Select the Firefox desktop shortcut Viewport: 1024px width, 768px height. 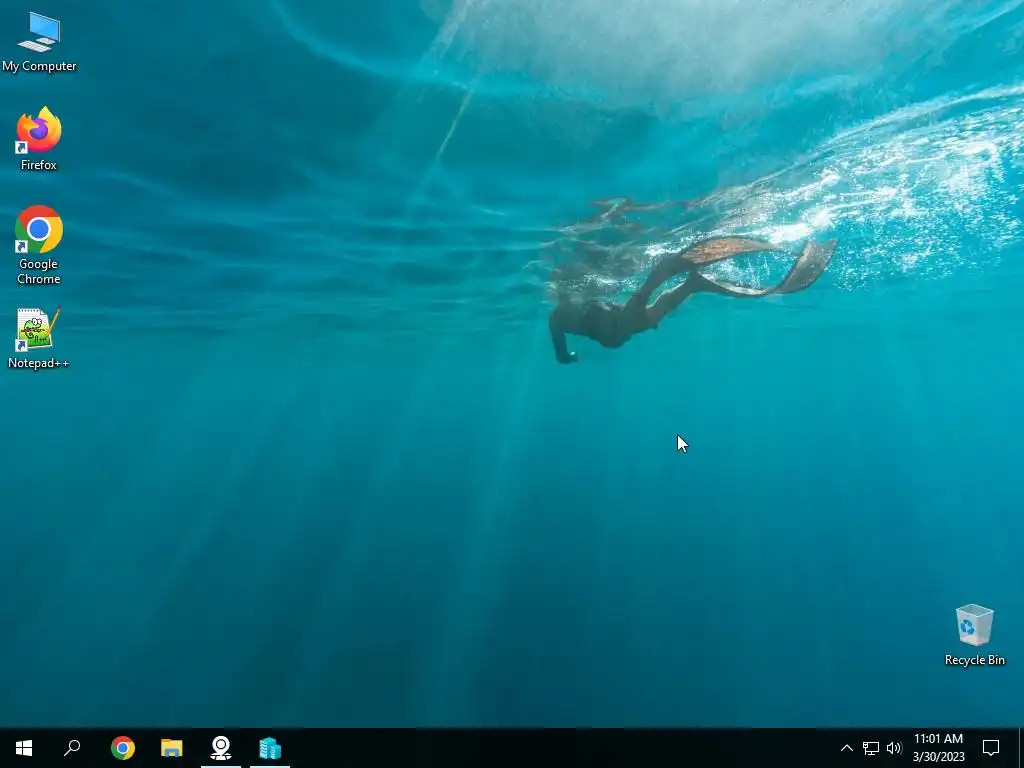pos(39,139)
